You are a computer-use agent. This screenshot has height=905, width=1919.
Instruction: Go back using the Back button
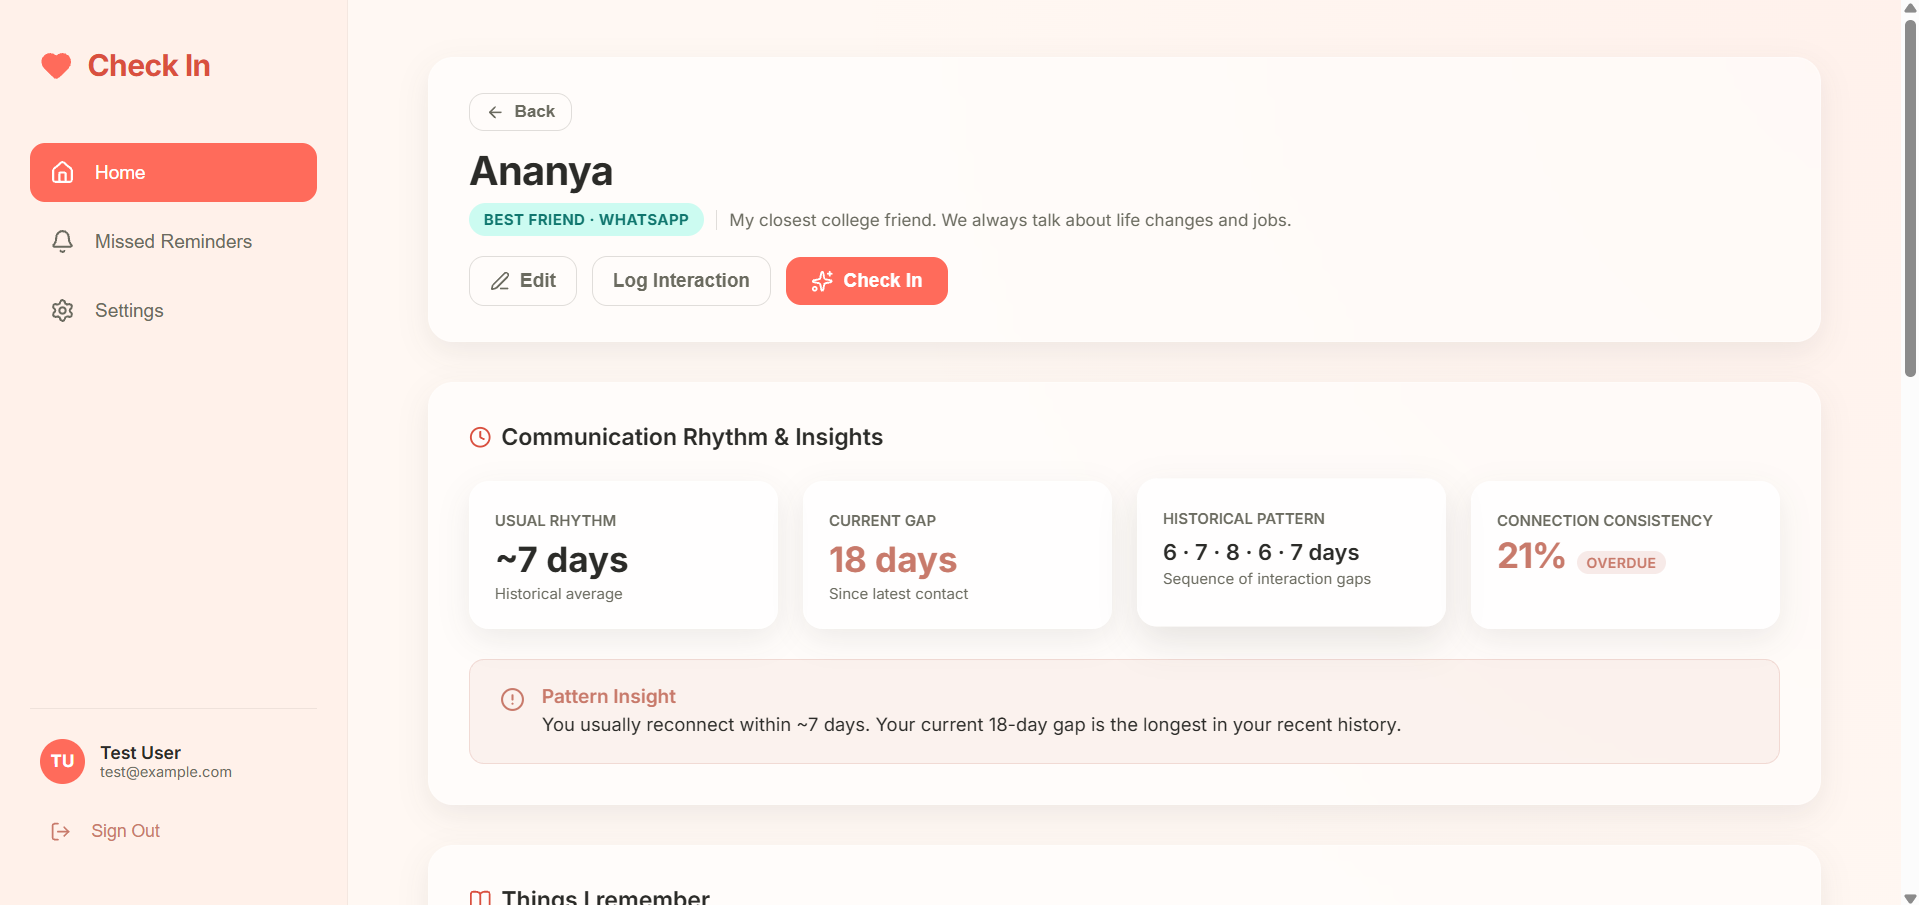[520, 112]
